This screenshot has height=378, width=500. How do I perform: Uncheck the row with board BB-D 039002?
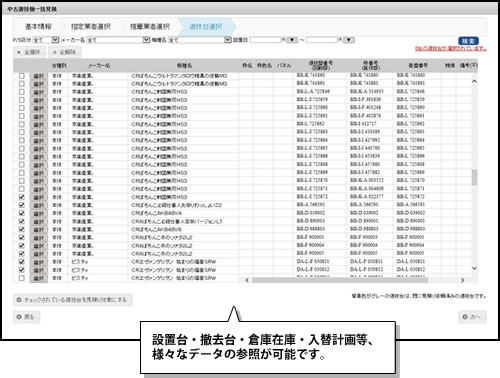tap(22, 213)
